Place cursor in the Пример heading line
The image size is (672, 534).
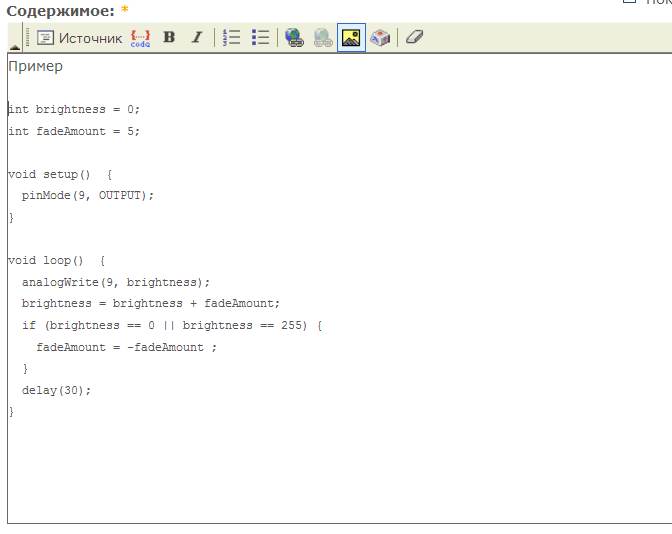coord(36,67)
